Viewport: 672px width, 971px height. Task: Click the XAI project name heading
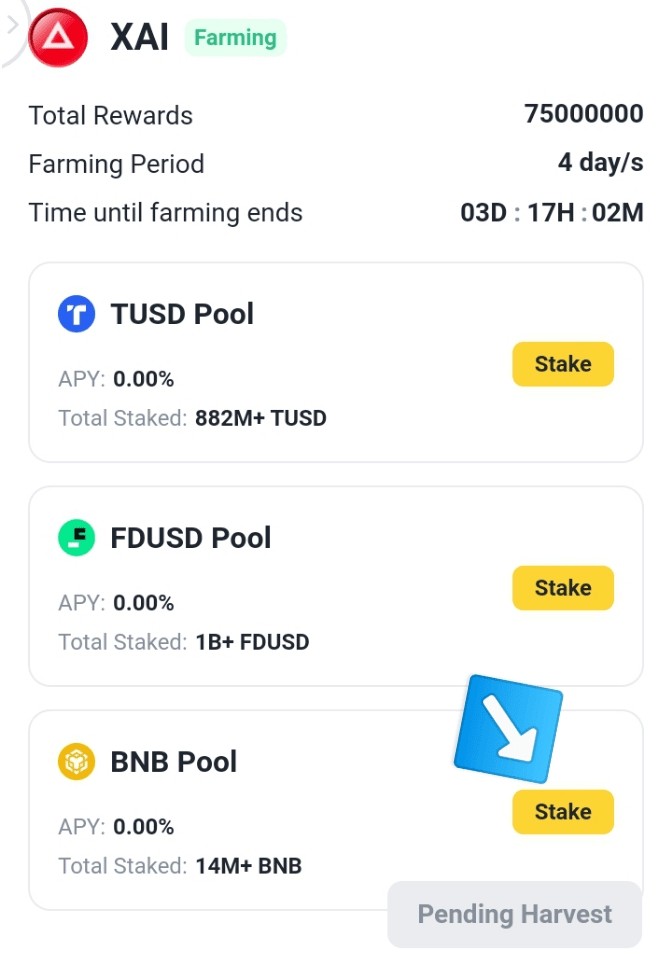(x=139, y=38)
